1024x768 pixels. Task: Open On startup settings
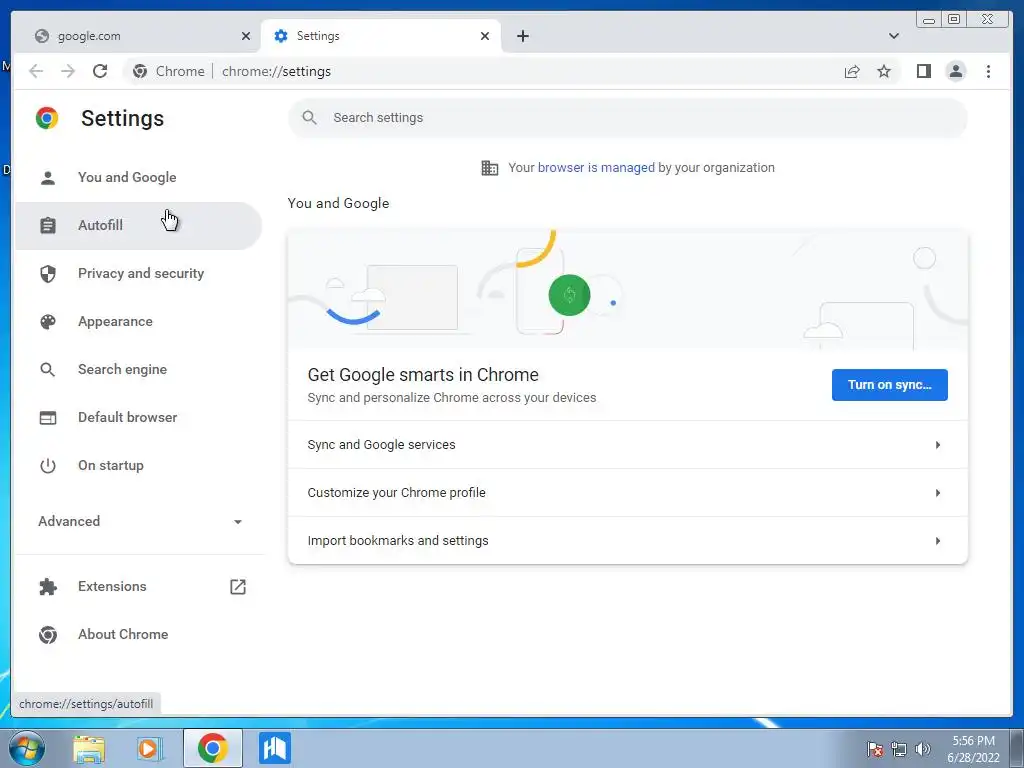click(139, 466)
